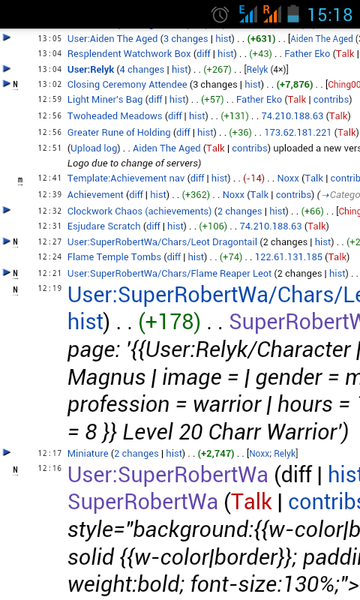360x600 pixels.
Task: Open Greater Rune of Holding page
Action: click(x=119, y=132)
